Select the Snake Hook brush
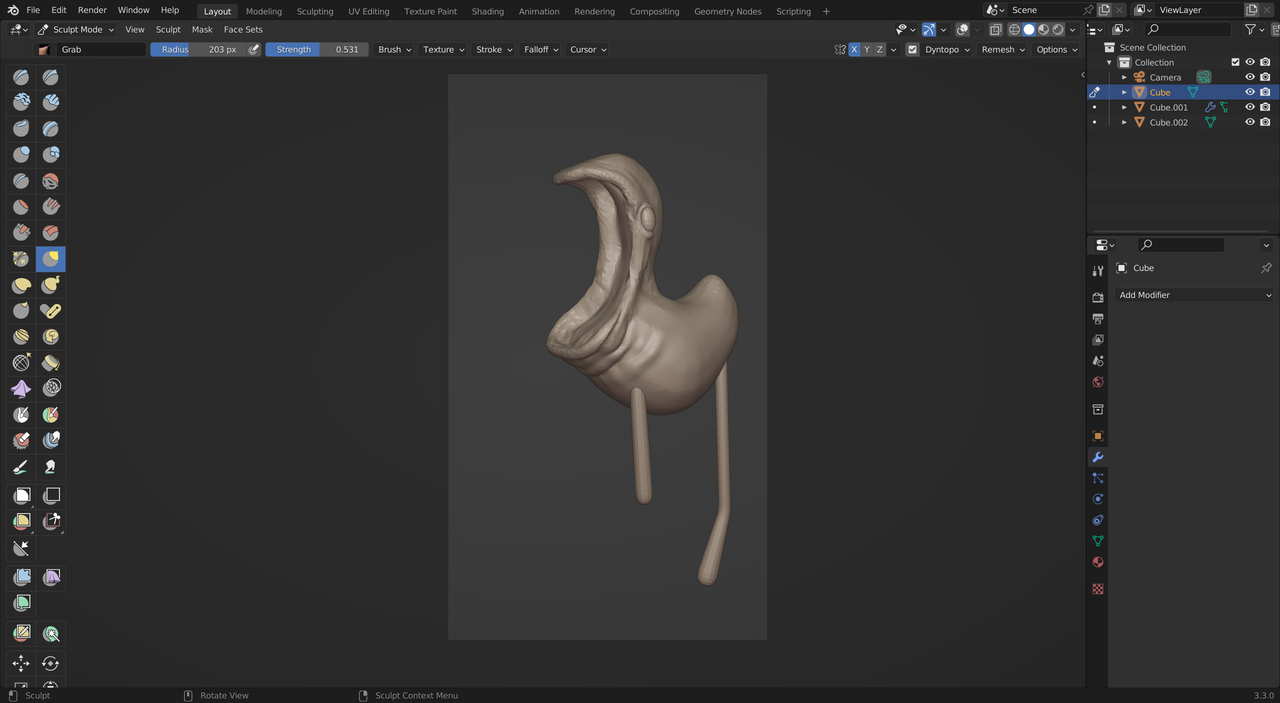Image resolution: width=1280 pixels, height=703 pixels. pyautogui.click(x=51, y=285)
